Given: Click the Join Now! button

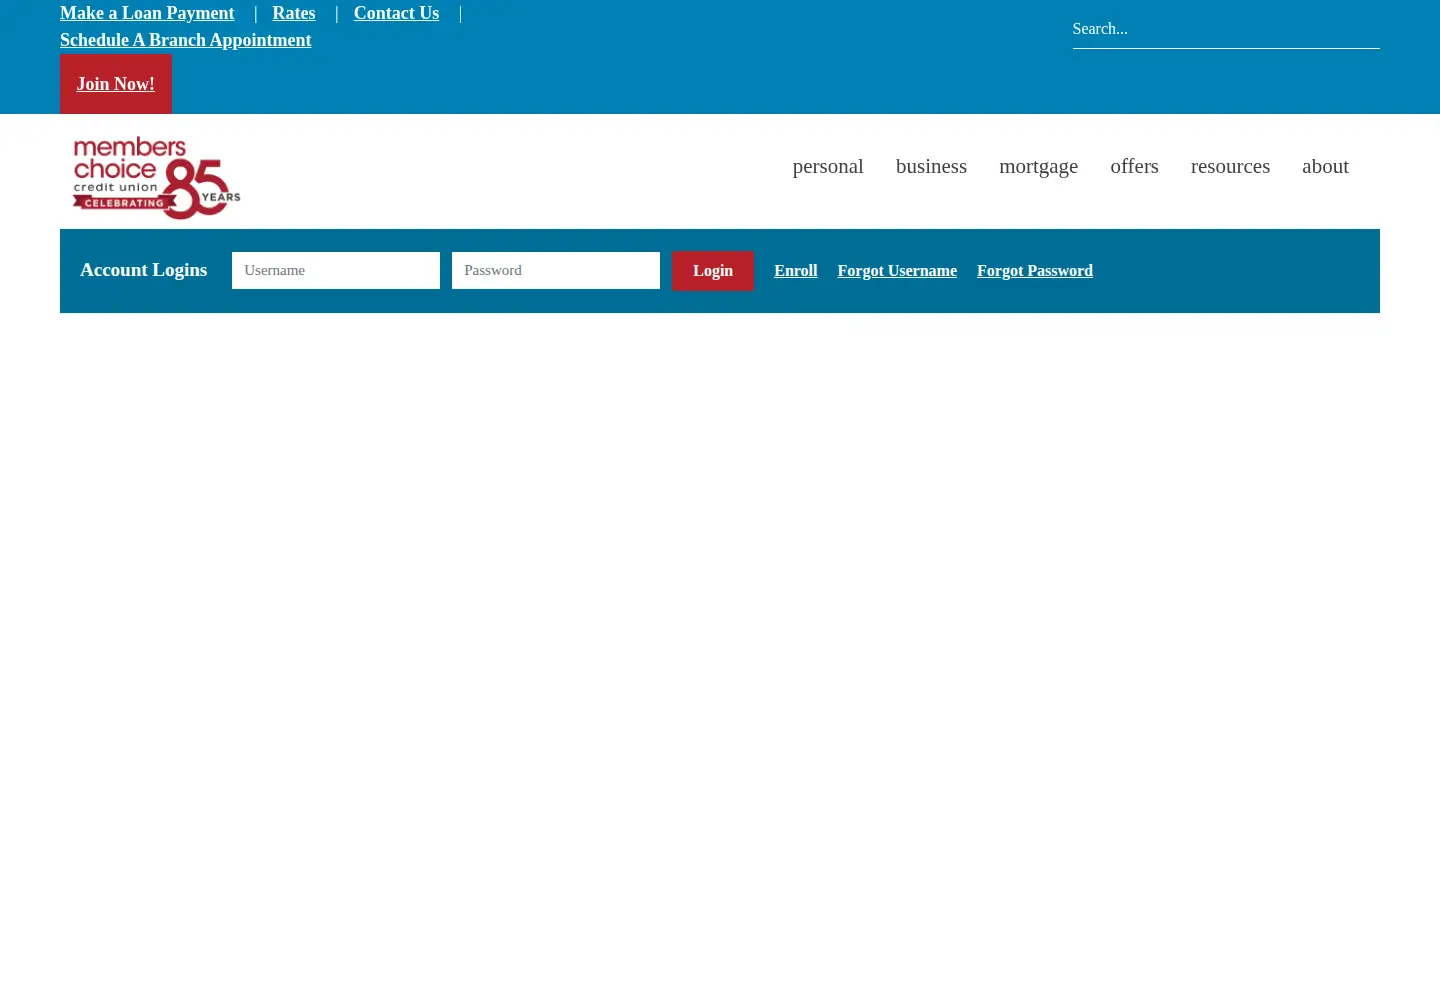Looking at the screenshot, I should (x=116, y=84).
